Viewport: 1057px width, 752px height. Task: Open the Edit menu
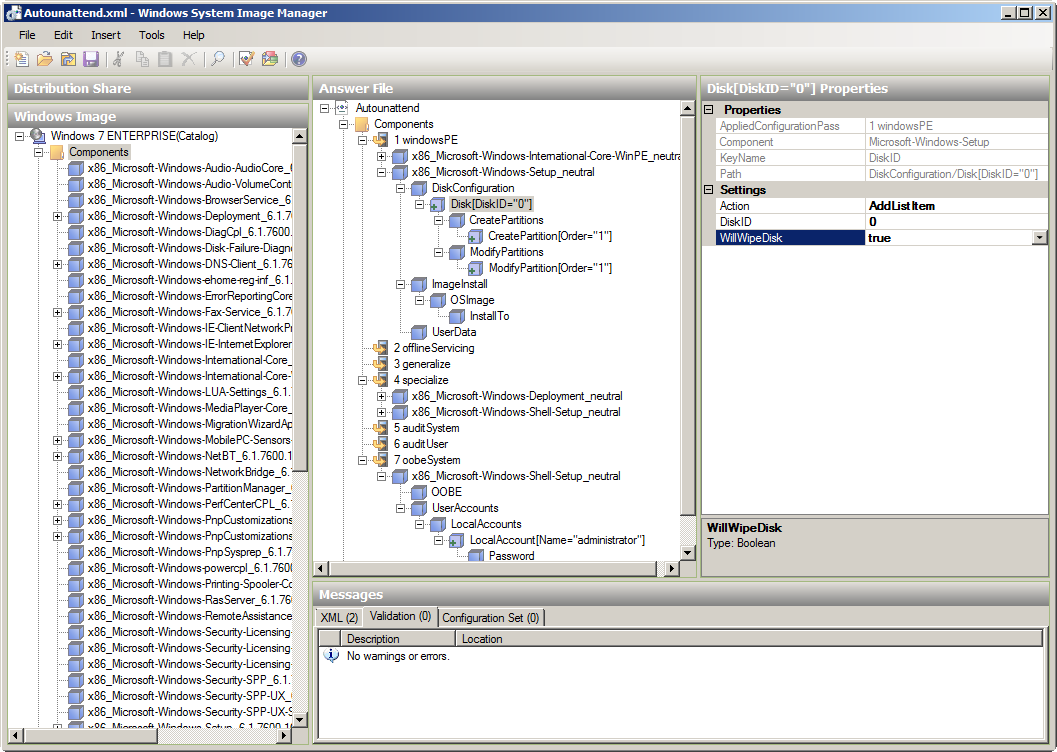63,35
